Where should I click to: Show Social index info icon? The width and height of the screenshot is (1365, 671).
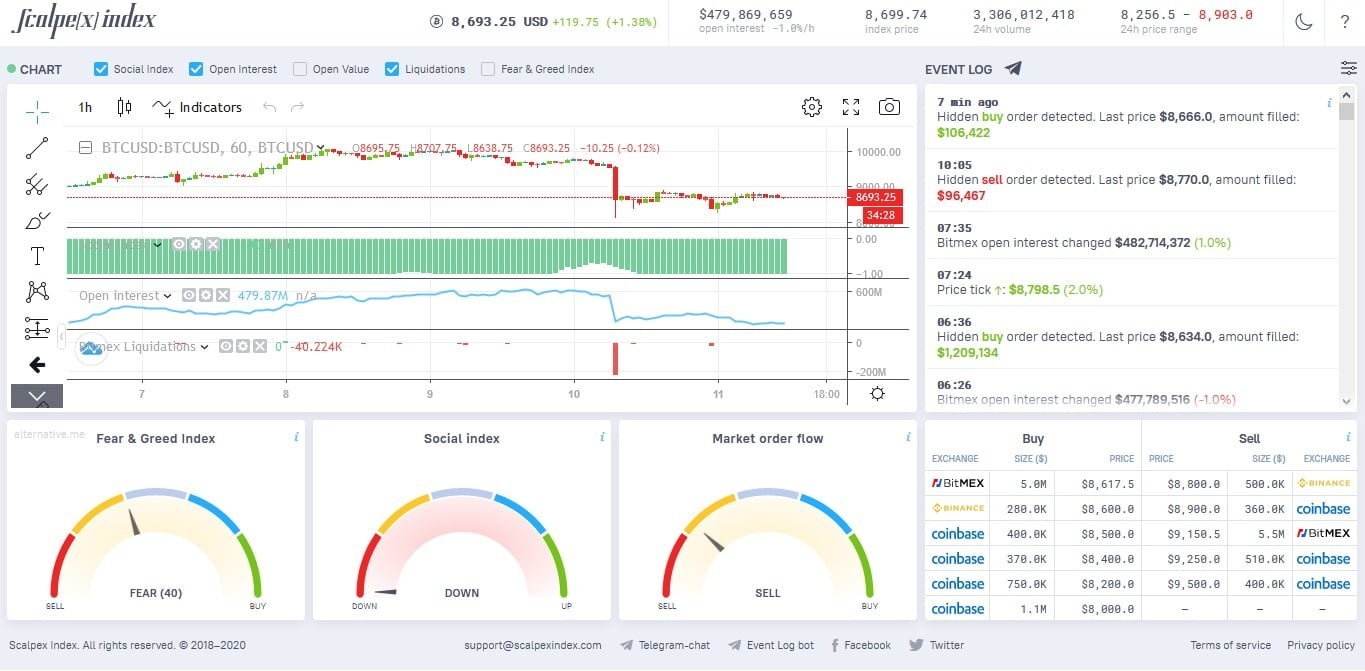point(602,437)
